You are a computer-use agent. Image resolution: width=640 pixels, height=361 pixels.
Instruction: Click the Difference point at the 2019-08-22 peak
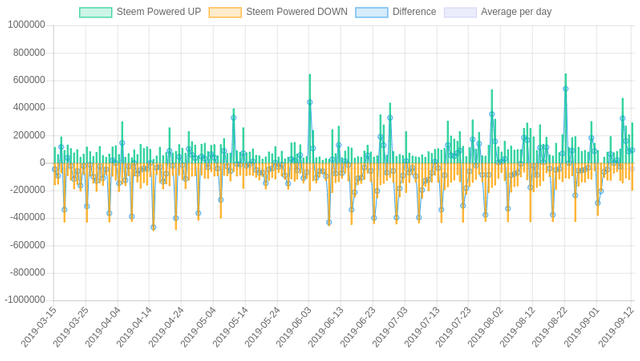pos(565,89)
